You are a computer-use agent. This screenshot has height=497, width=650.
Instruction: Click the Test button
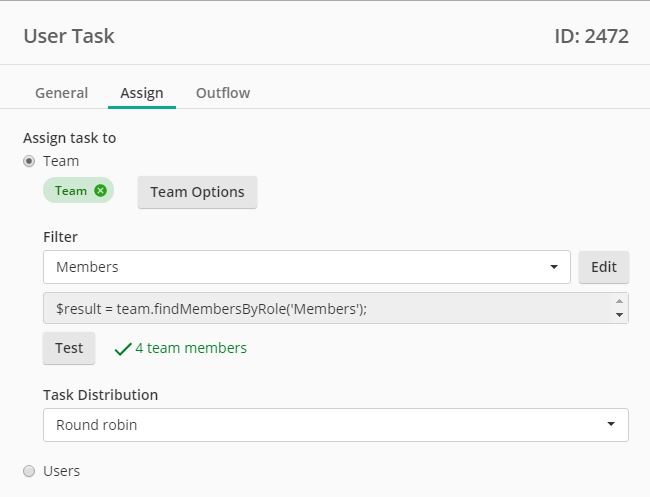(x=69, y=348)
